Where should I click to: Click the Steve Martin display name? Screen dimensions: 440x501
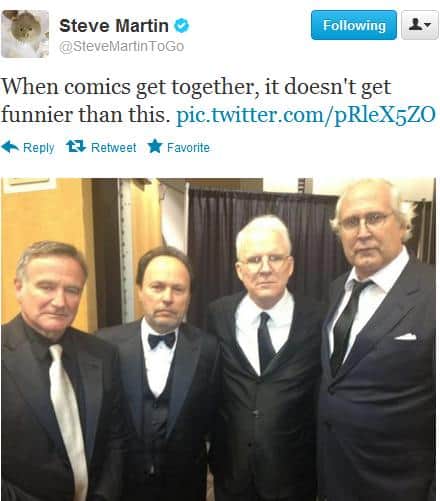pos(114,26)
